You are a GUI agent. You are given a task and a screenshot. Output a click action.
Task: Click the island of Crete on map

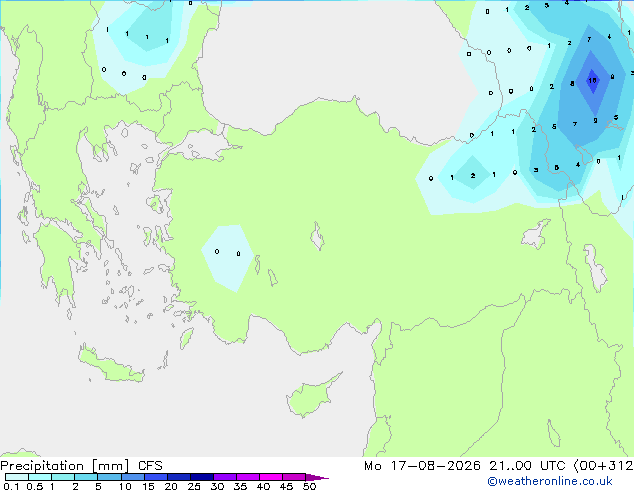[111, 365]
